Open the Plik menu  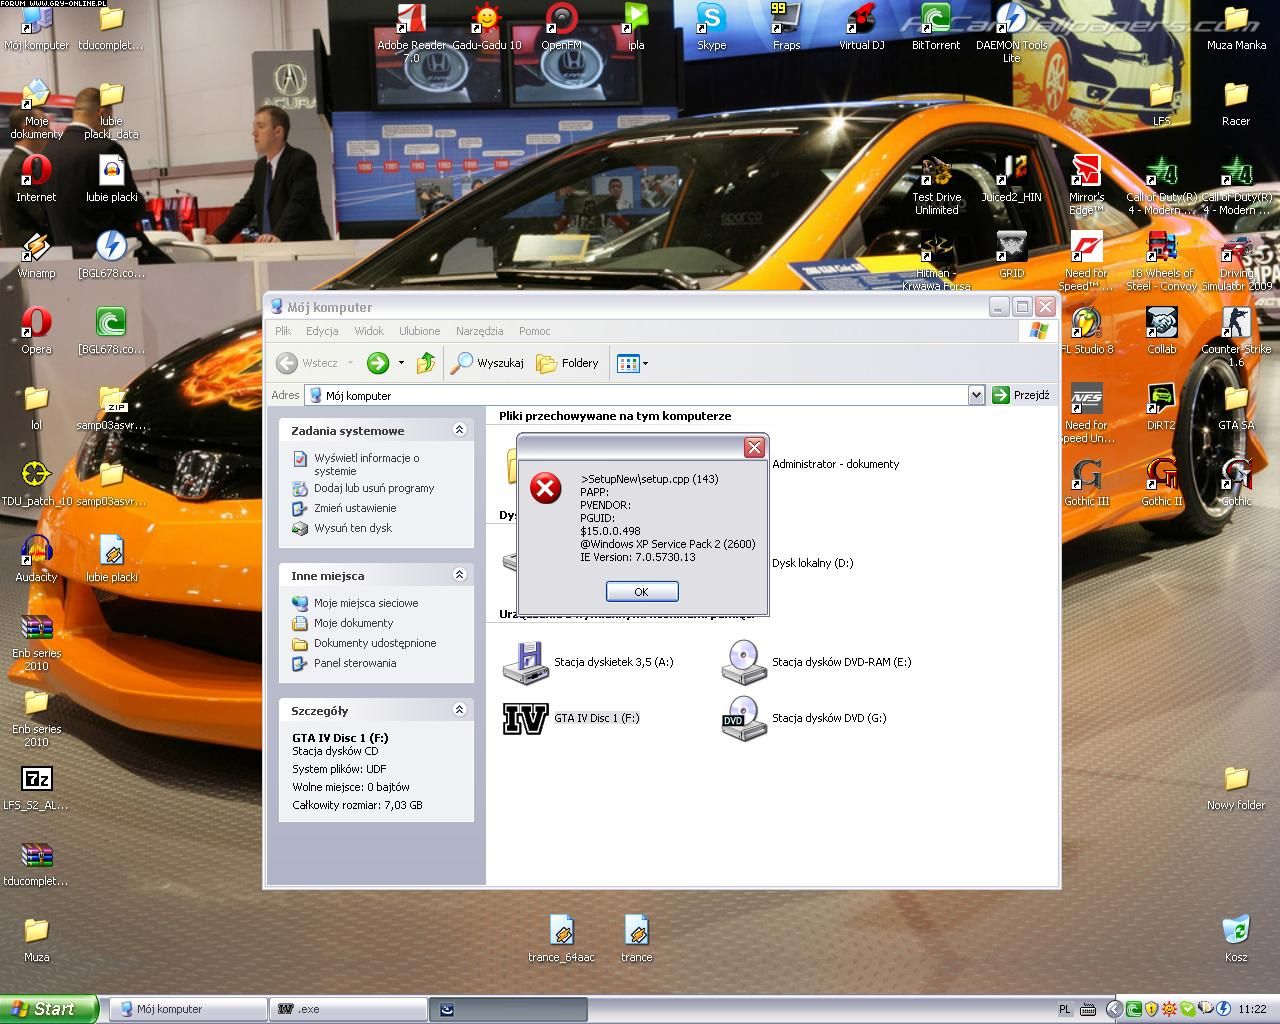point(283,331)
